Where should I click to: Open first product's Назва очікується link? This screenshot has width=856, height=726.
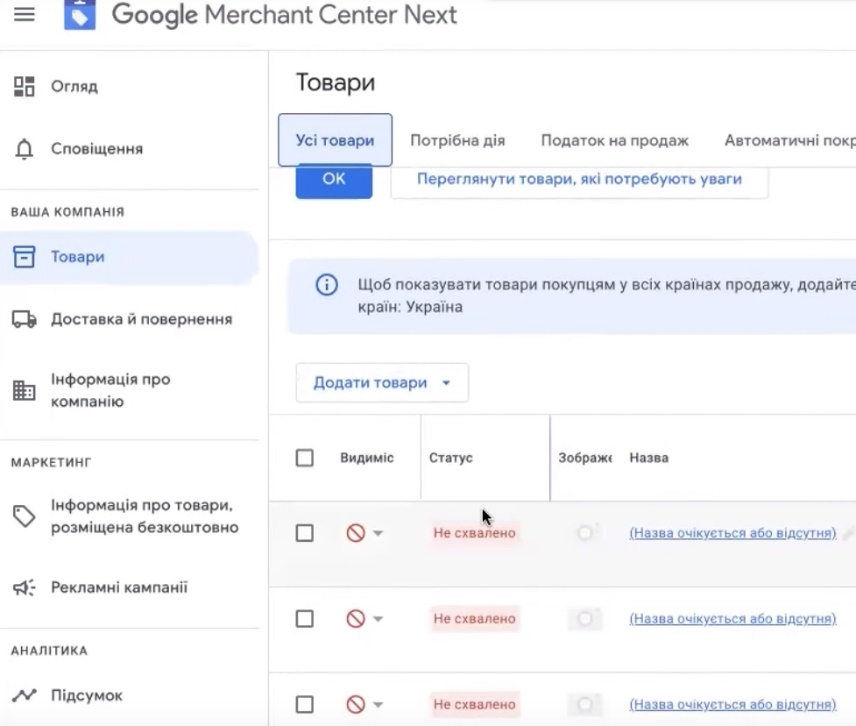732,533
